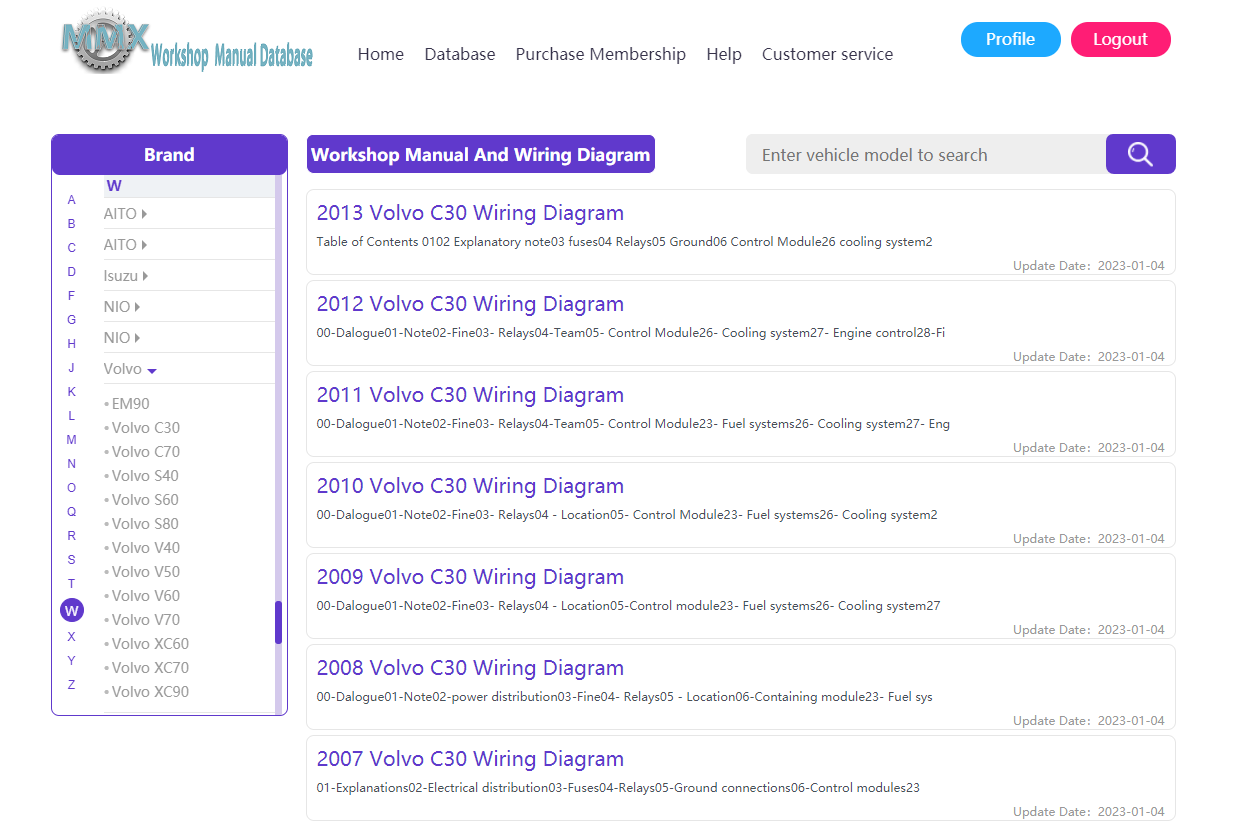Jump to brand letter G
This screenshot has width=1235, height=839.
click(x=71, y=320)
